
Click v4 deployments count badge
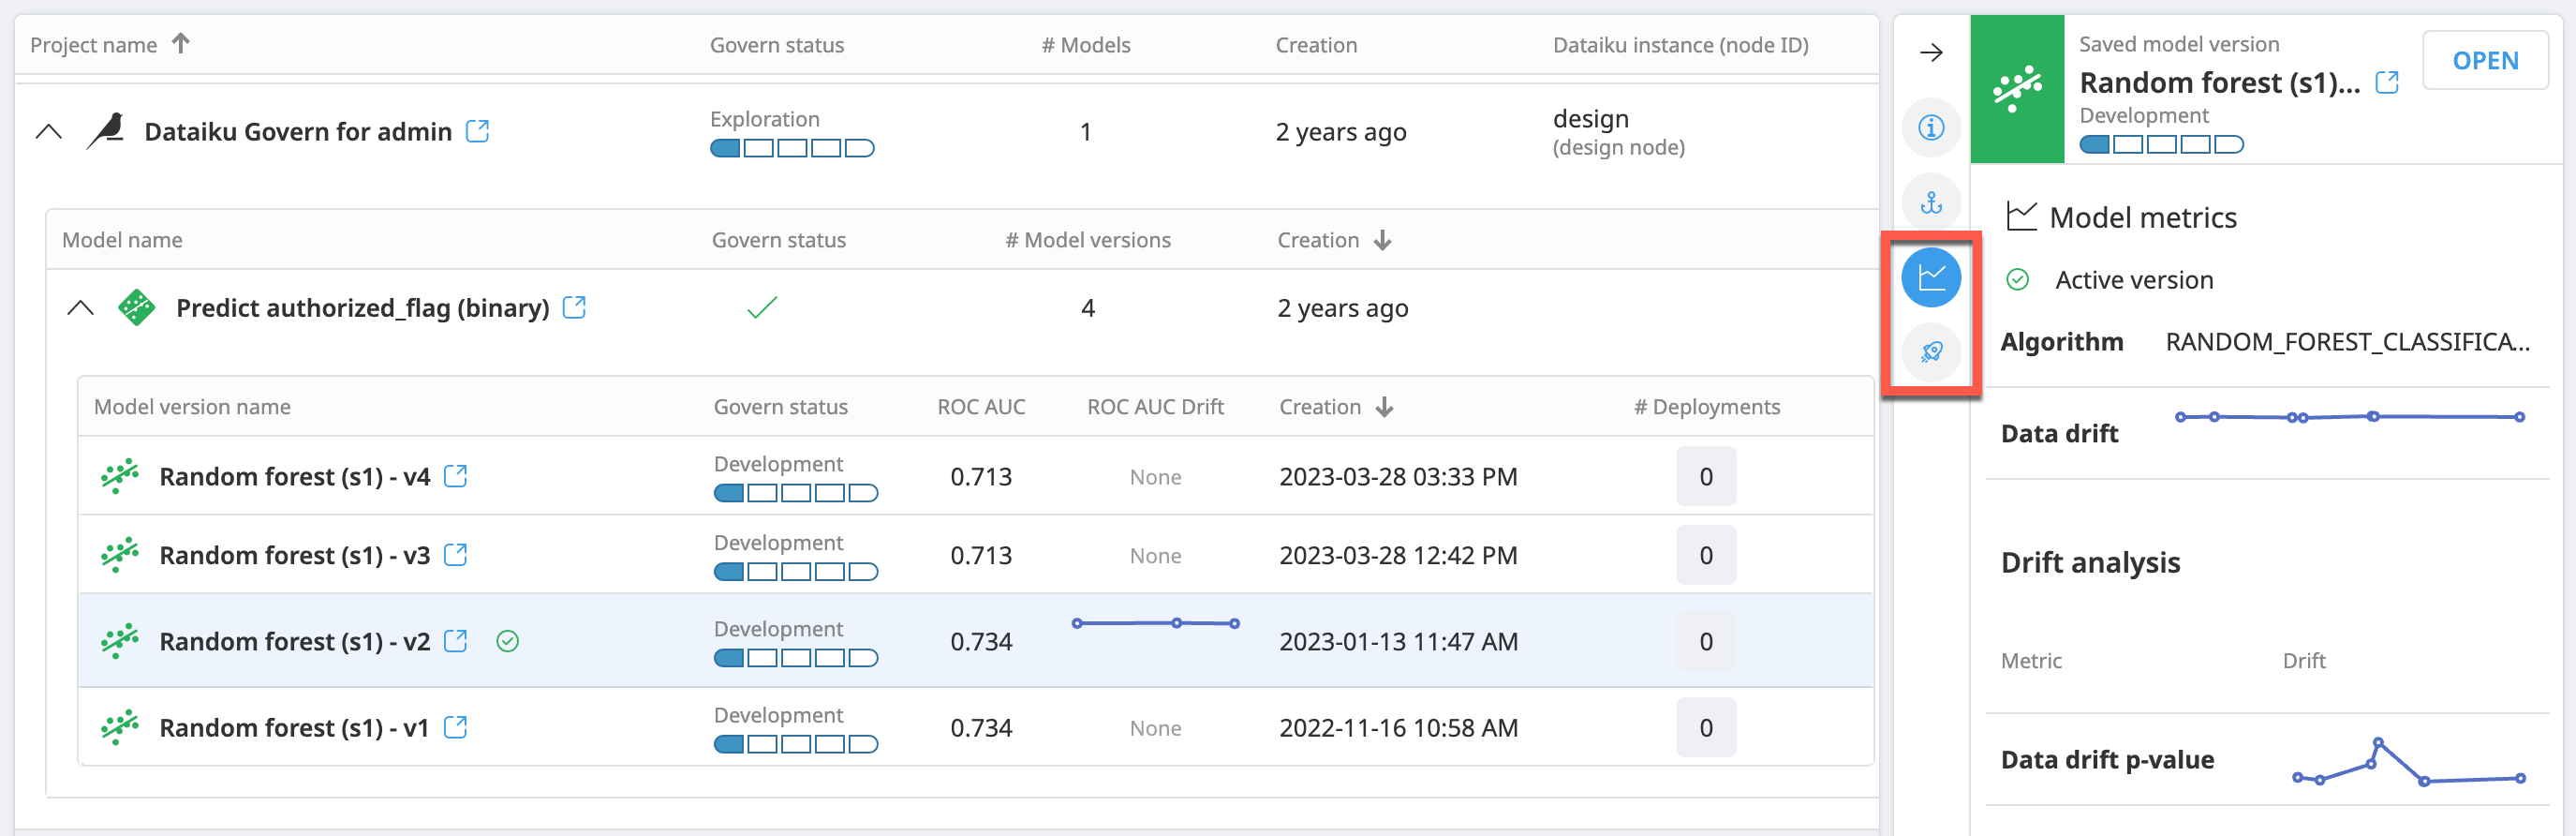(1706, 476)
